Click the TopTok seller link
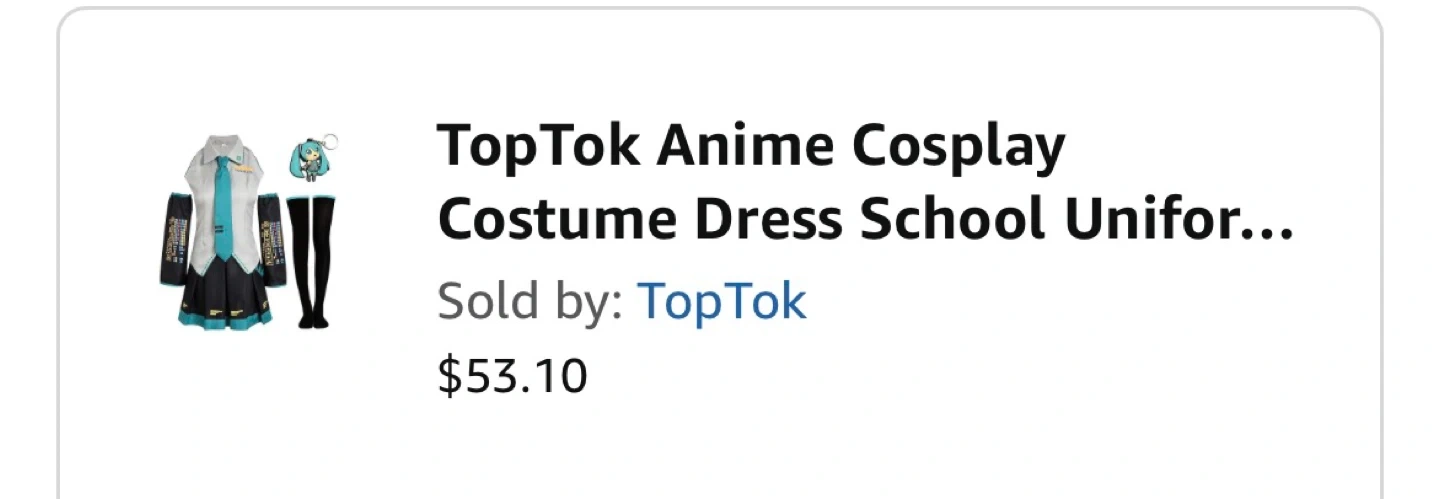1440x499 pixels. coord(721,300)
